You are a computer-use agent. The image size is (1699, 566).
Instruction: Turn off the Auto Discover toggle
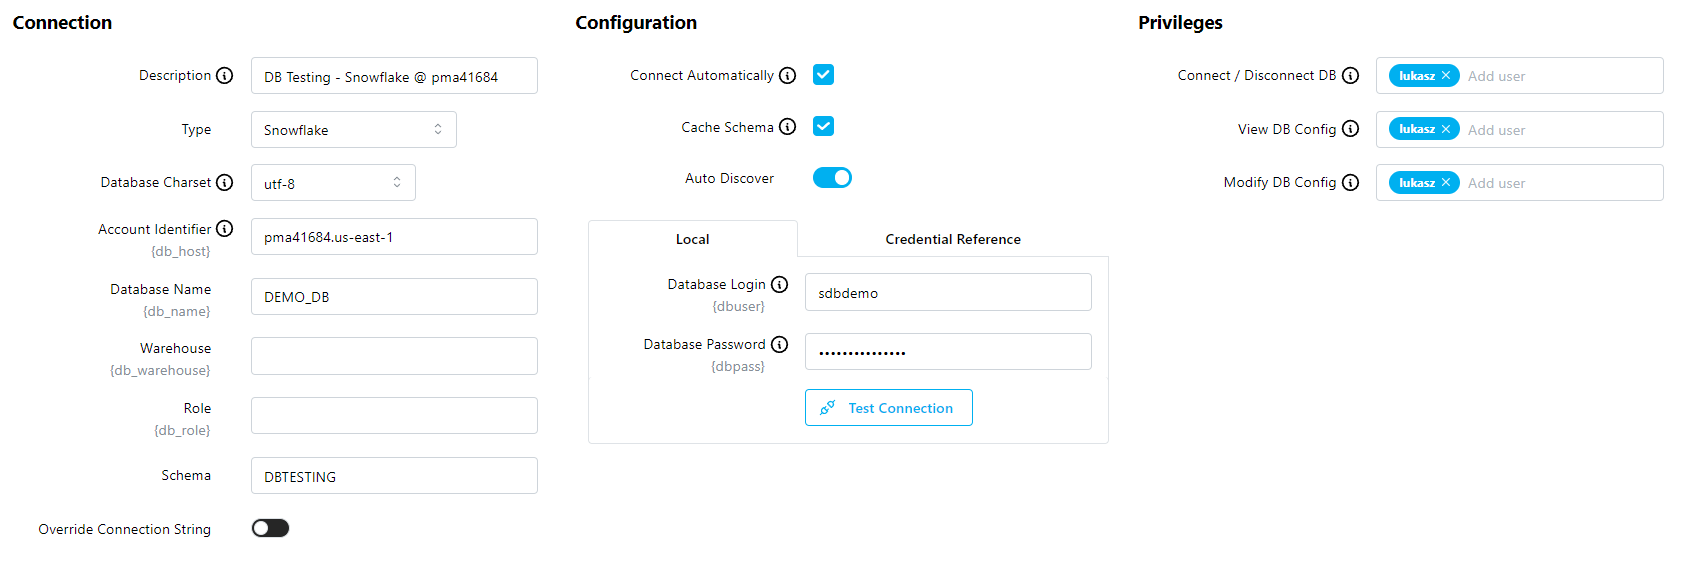click(x=832, y=178)
